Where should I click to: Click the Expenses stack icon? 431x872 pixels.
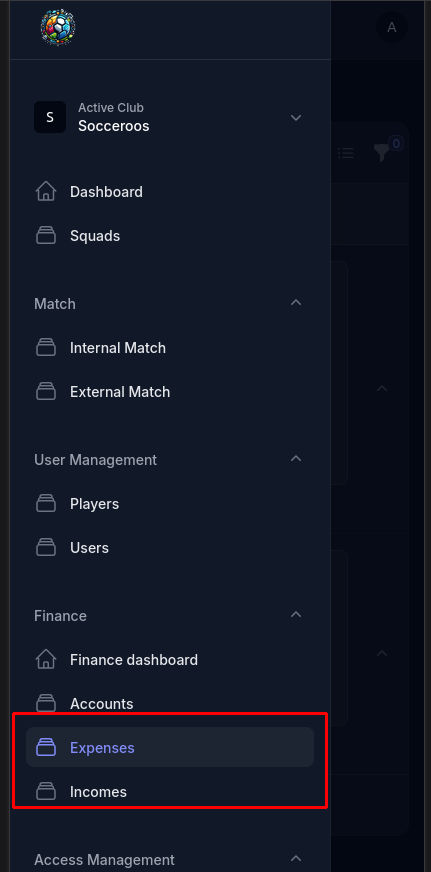coord(46,748)
